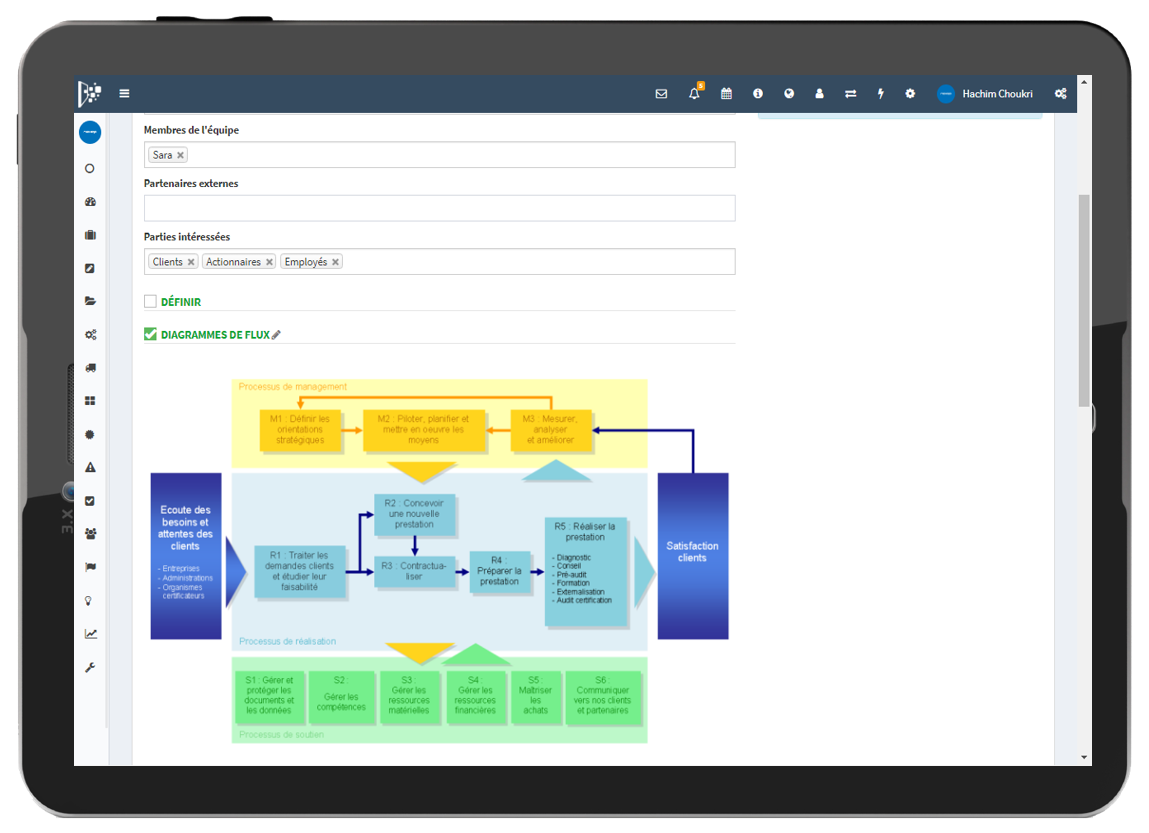
Task: Open notifications bell with badge
Action: 695,92
